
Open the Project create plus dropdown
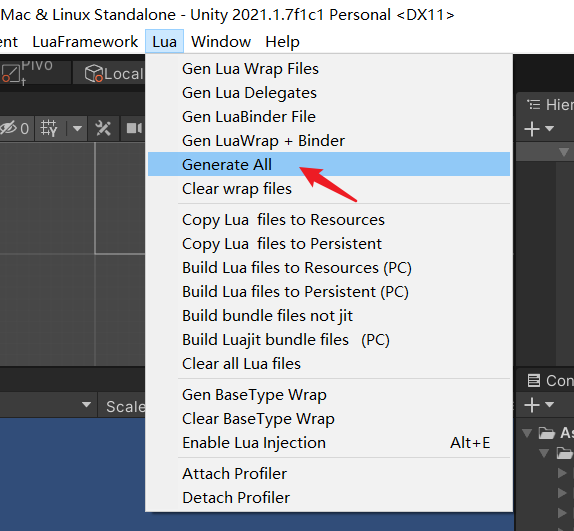point(539,405)
